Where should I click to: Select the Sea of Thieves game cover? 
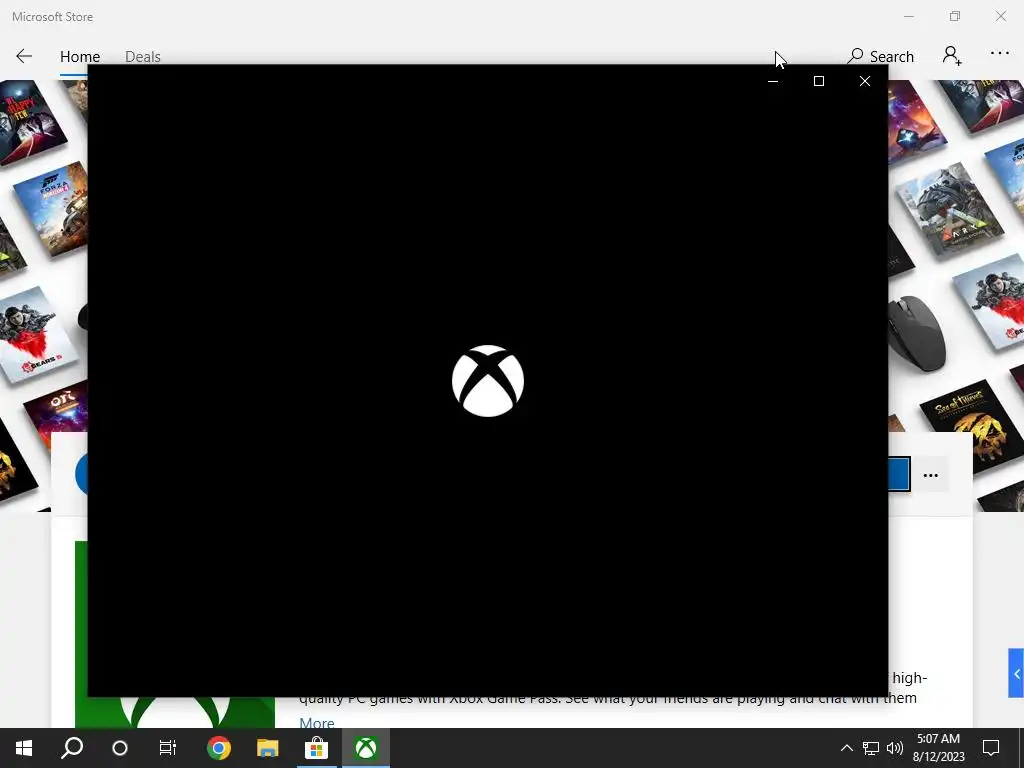(970, 427)
